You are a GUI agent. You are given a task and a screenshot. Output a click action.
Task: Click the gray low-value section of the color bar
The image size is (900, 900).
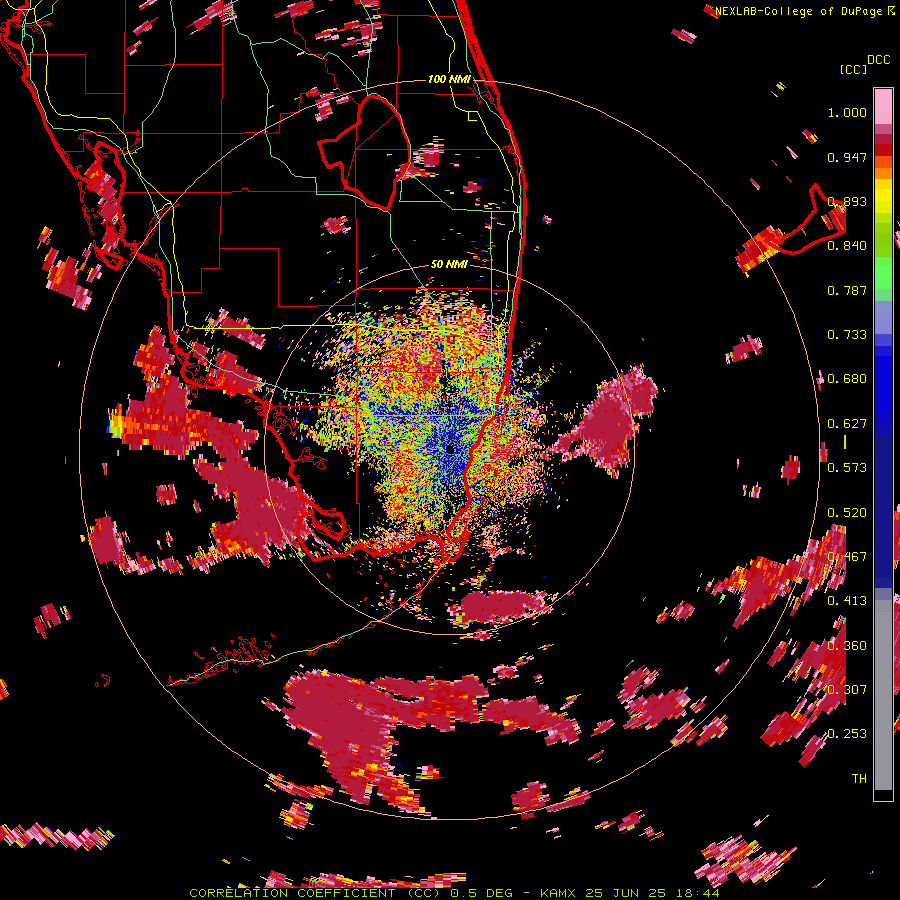point(883,695)
